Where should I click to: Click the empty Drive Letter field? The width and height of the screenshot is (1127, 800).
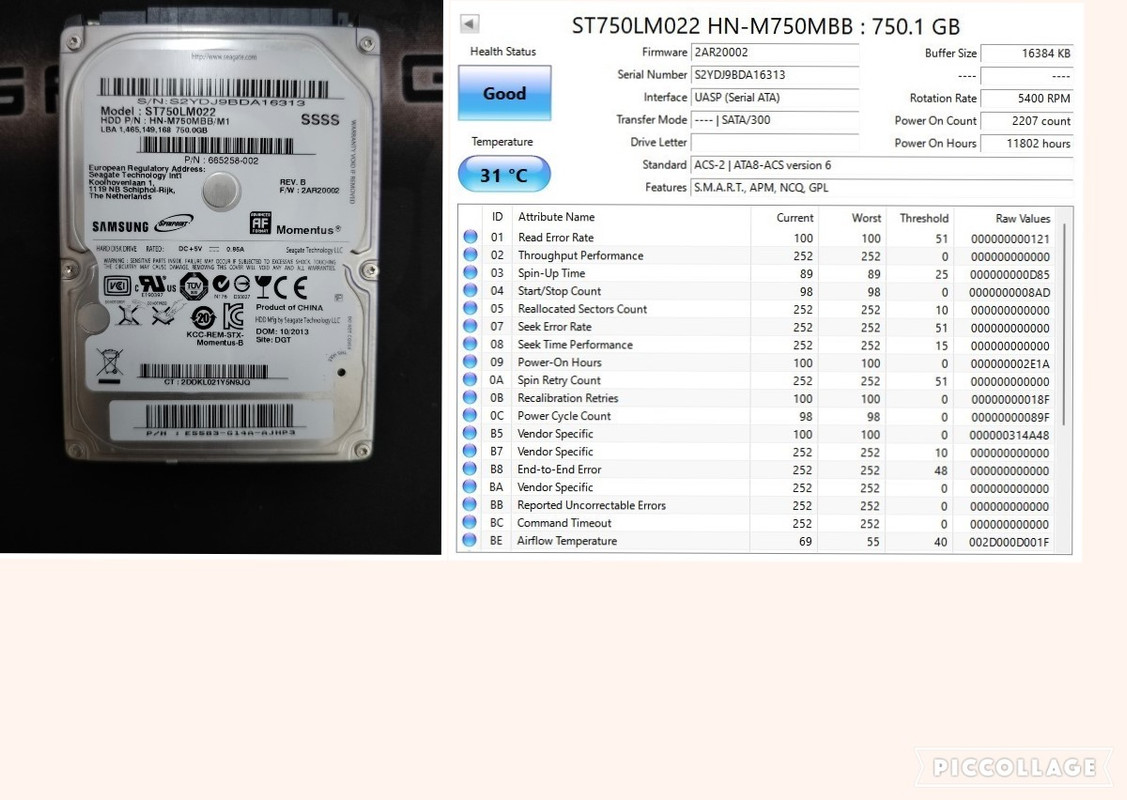(775, 142)
